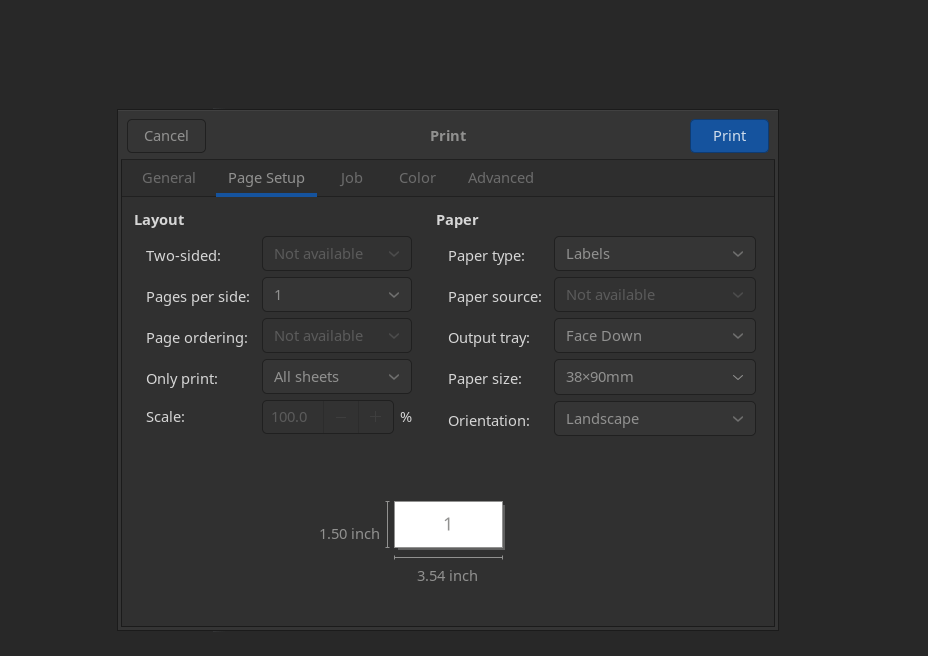Click the Two-sided dropdown
928x656 pixels.
(x=336, y=254)
